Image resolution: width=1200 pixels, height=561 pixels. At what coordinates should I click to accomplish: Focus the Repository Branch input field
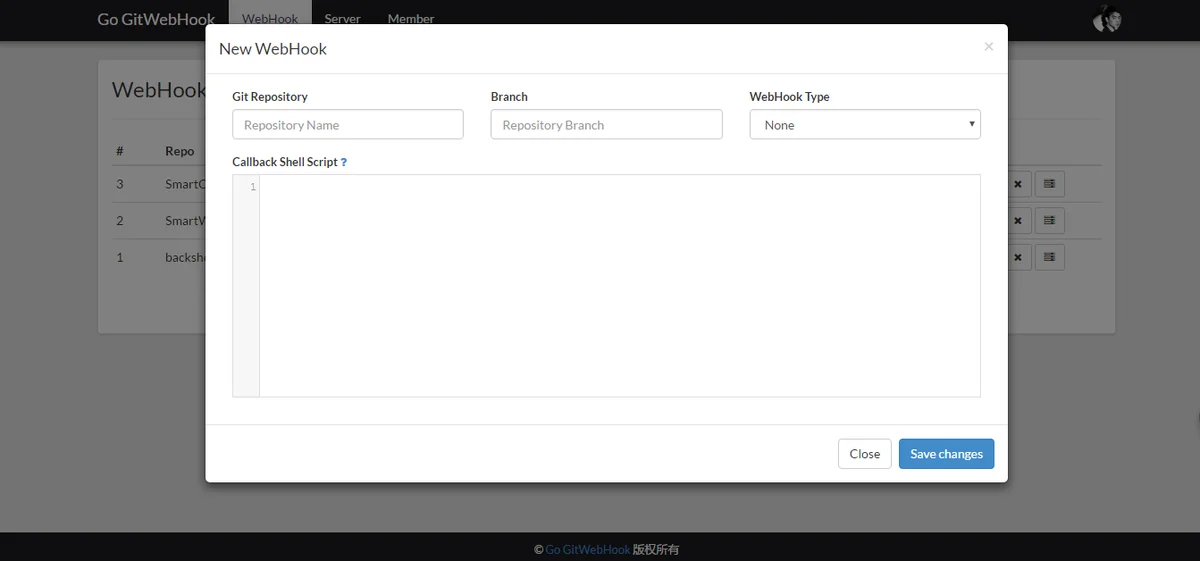point(606,125)
